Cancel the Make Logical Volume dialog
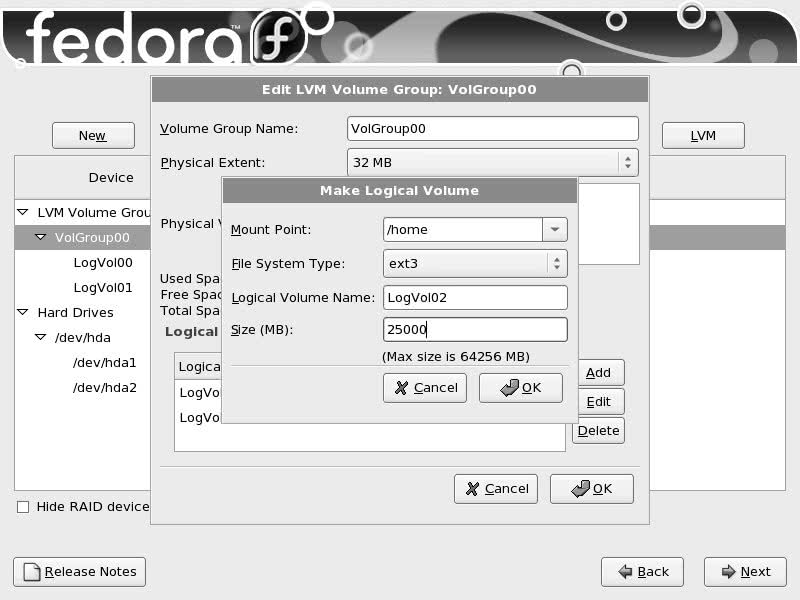This screenshot has width=800, height=600. pos(425,388)
